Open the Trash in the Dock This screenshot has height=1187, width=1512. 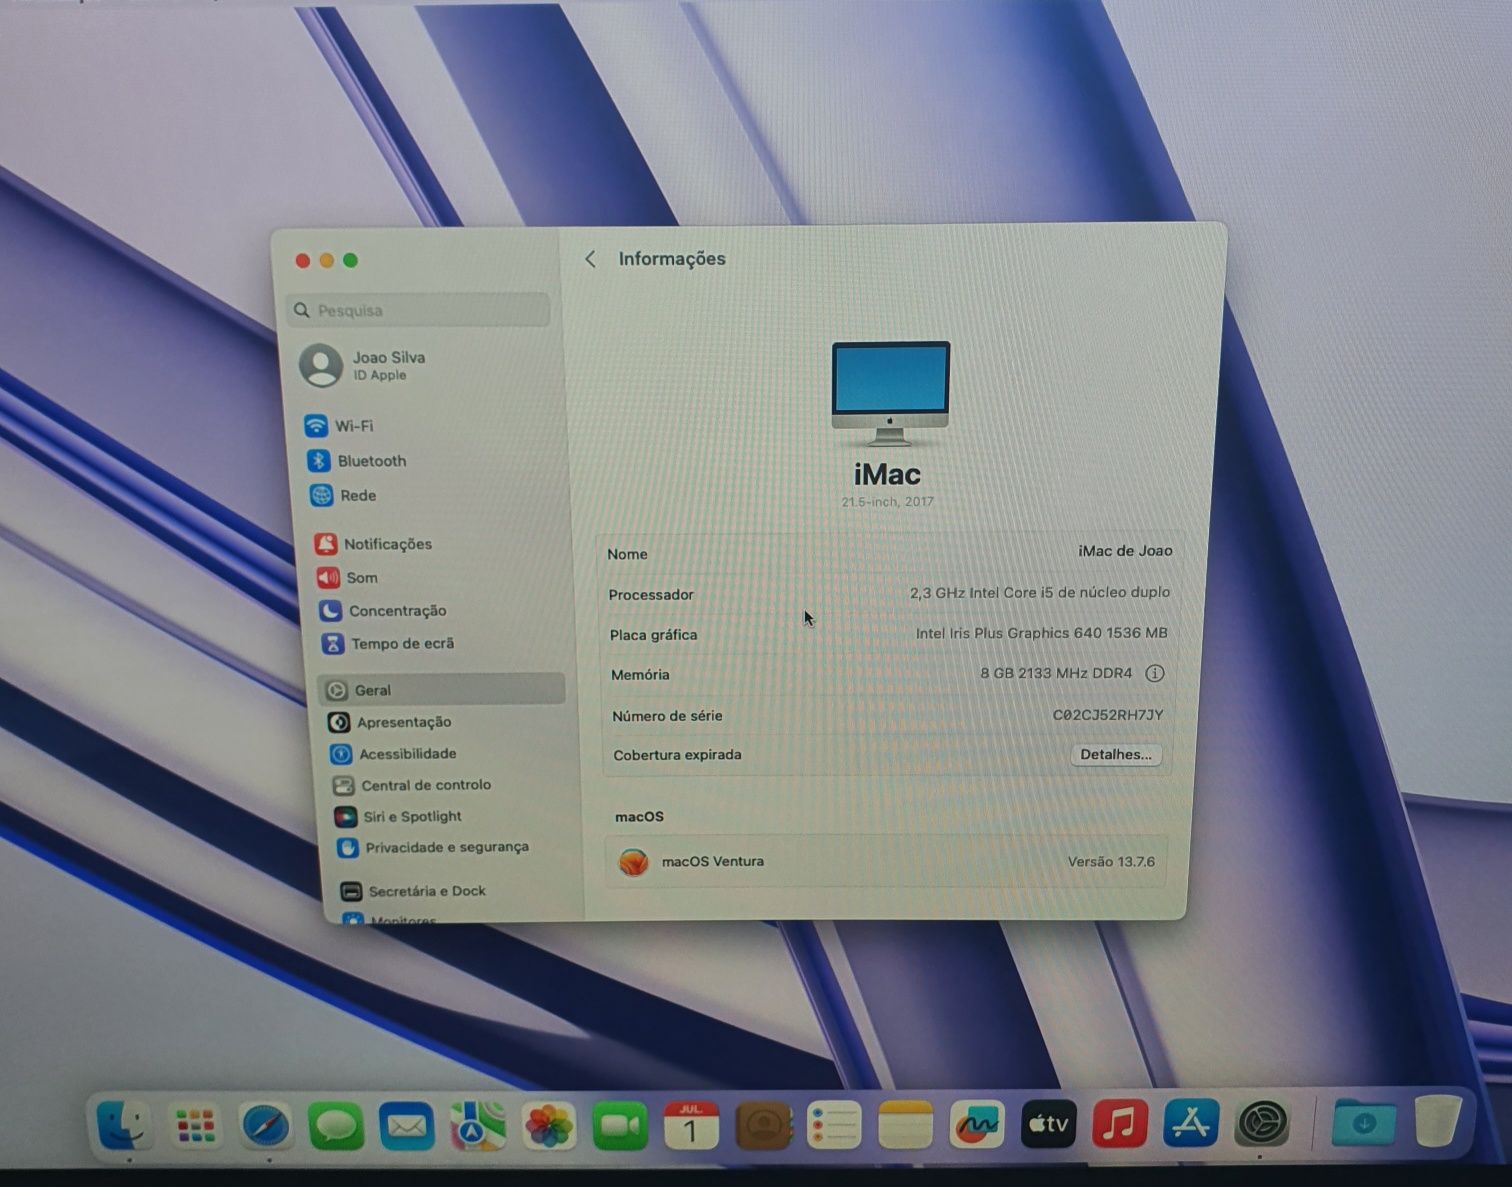point(1438,1119)
